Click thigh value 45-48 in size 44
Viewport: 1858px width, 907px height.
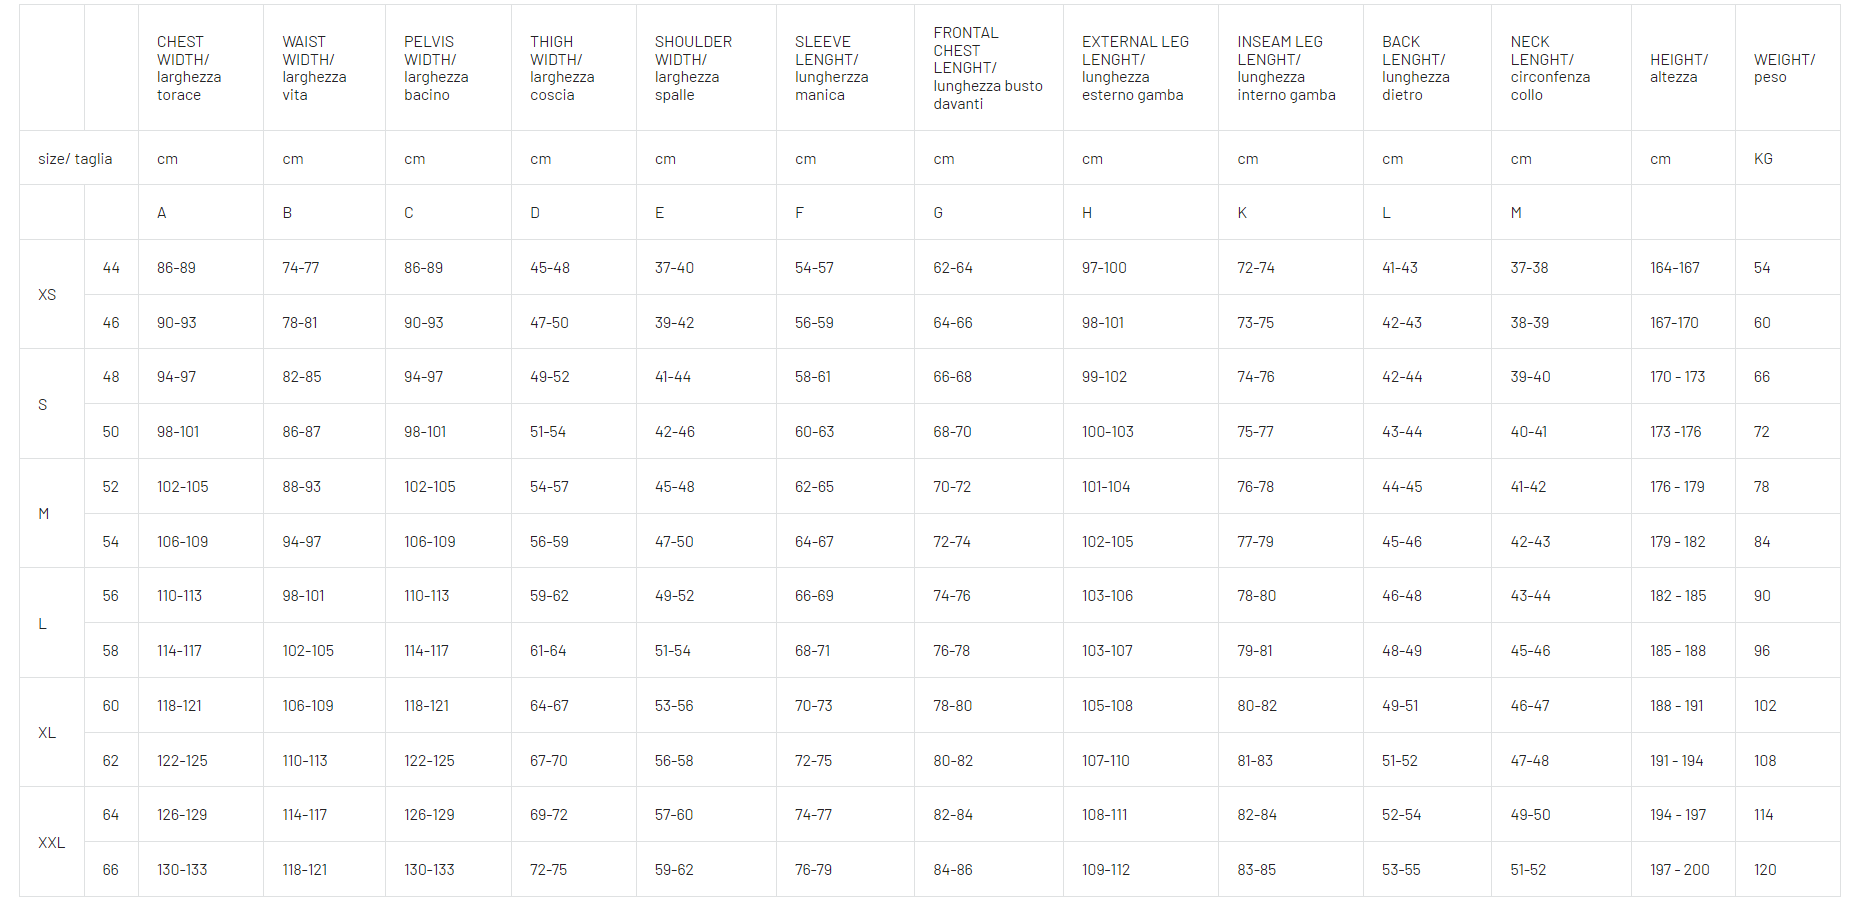pyautogui.click(x=549, y=268)
